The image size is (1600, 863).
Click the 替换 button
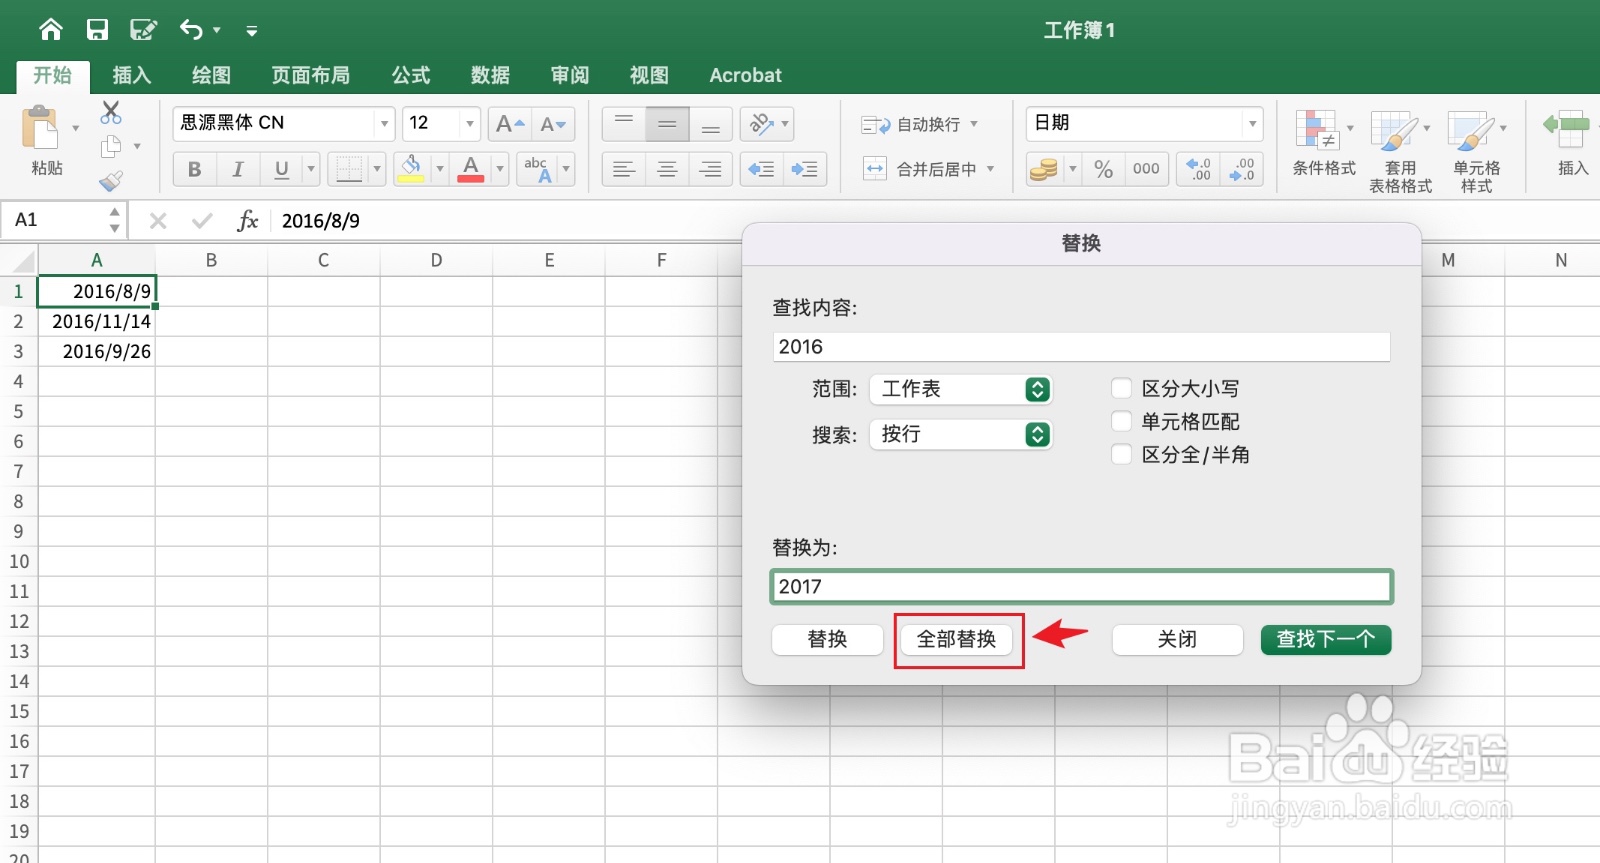coord(827,639)
